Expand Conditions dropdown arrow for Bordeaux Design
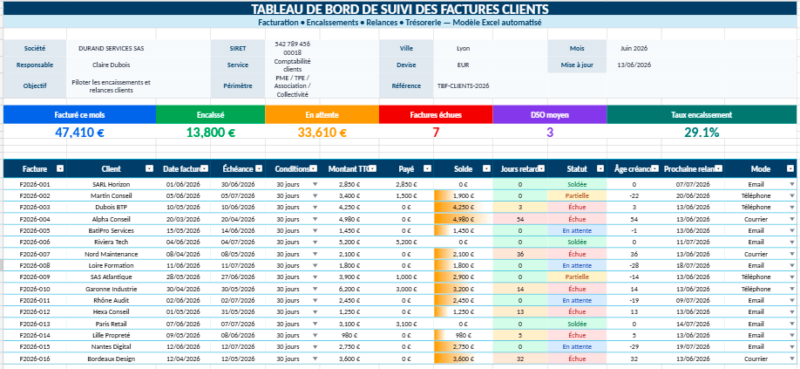800x369 pixels. coord(315,359)
